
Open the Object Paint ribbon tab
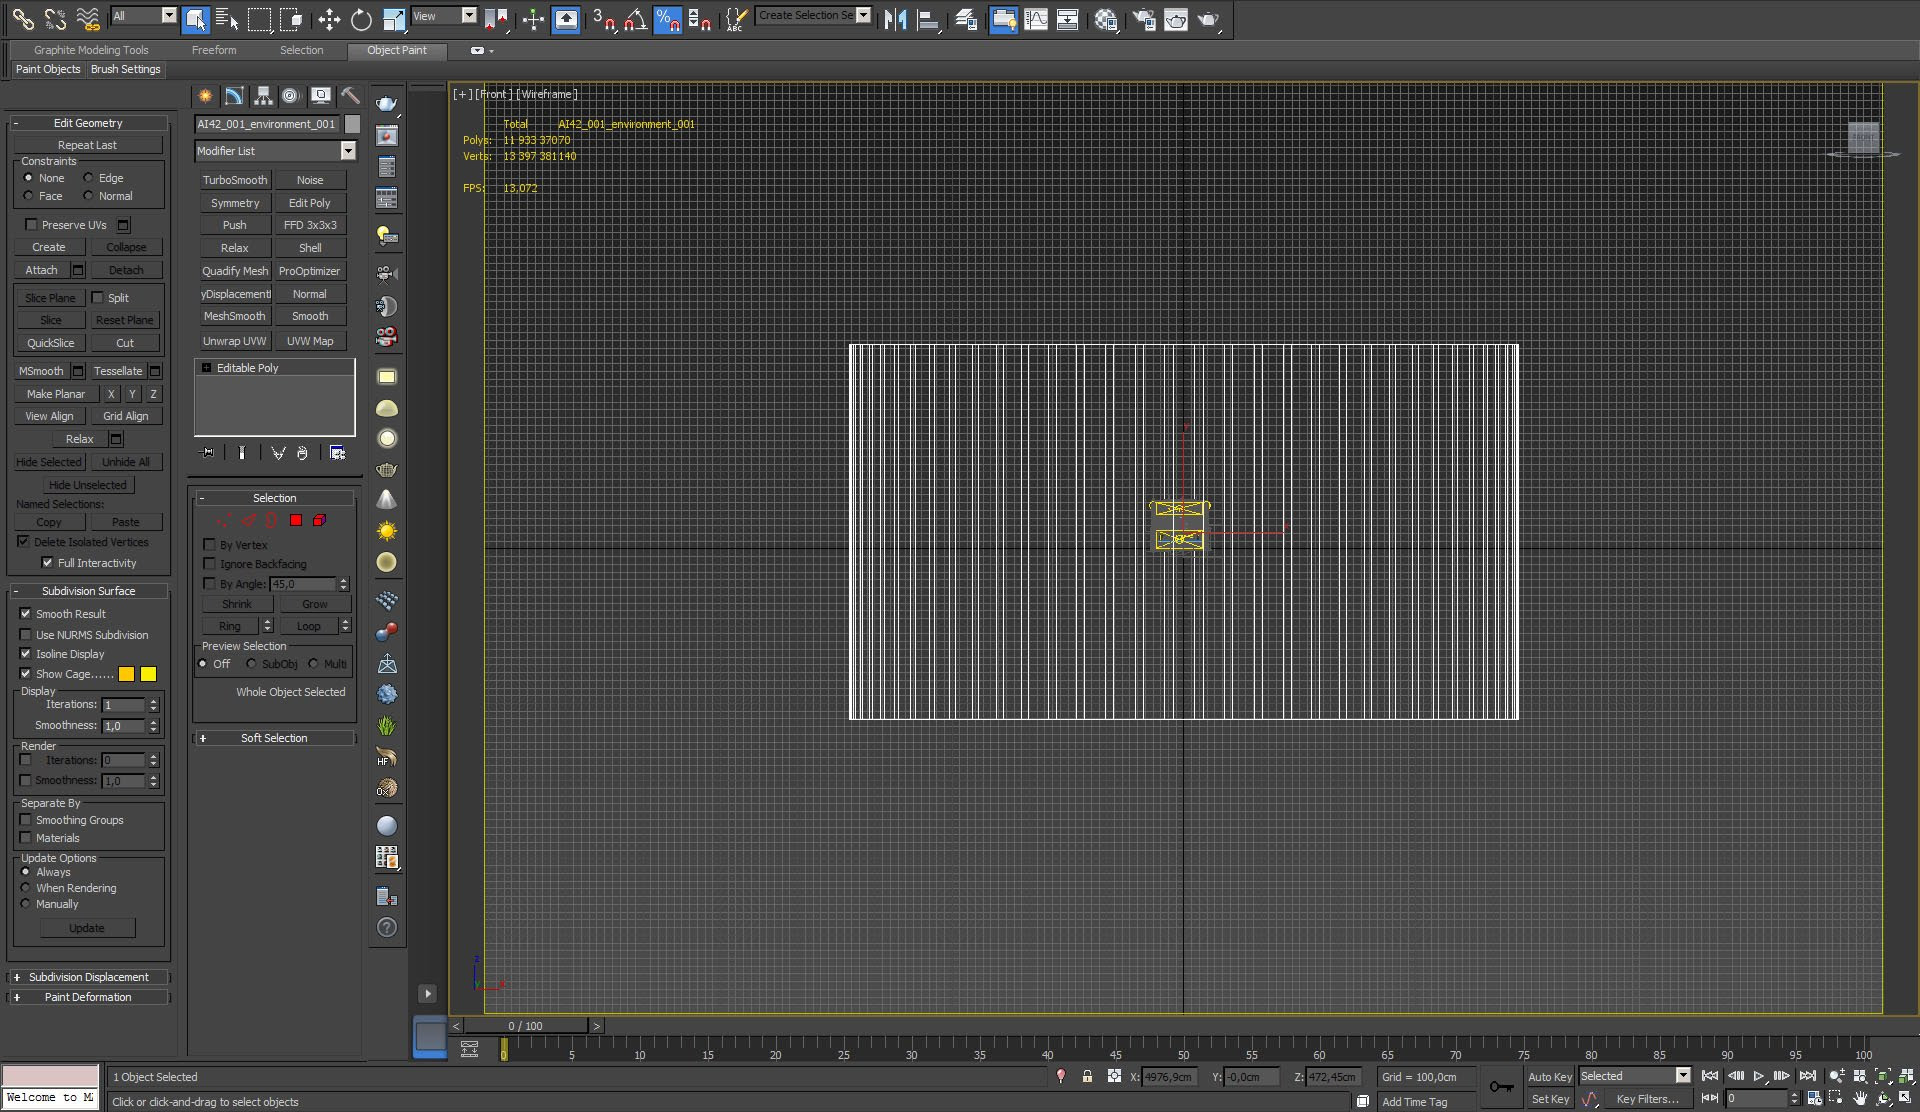(x=397, y=50)
